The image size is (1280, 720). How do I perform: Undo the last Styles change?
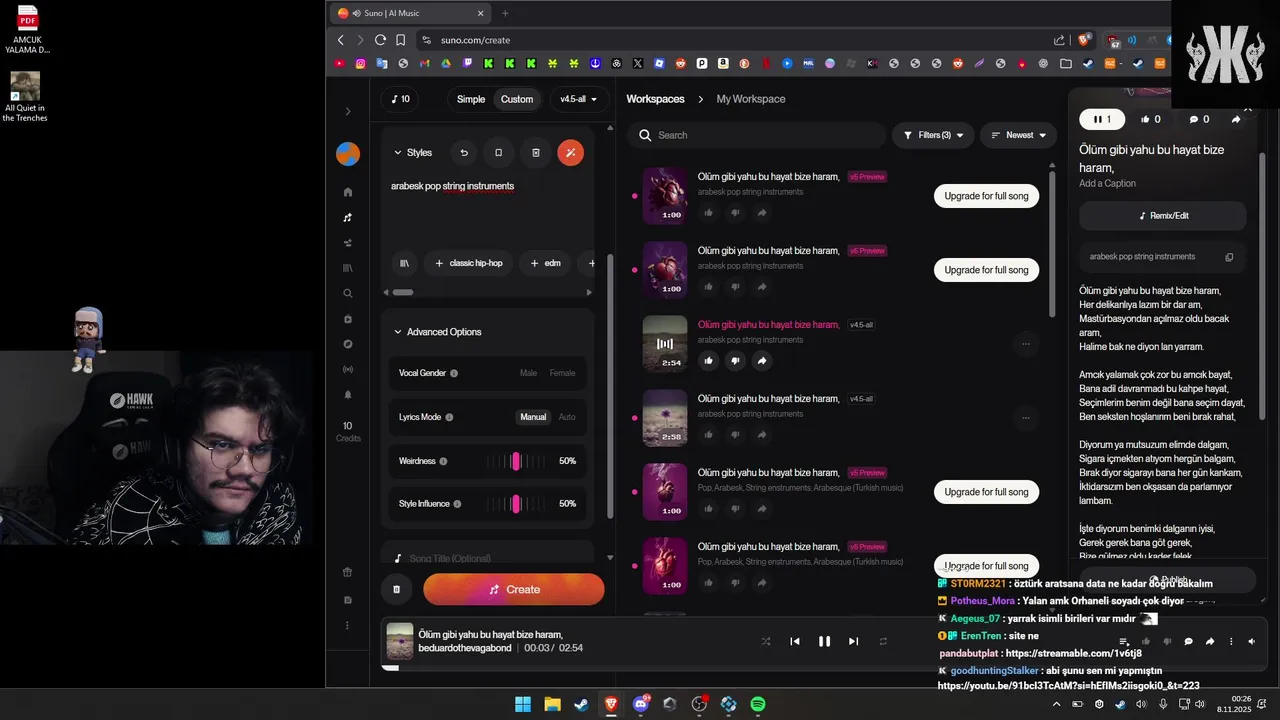[464, 153]
